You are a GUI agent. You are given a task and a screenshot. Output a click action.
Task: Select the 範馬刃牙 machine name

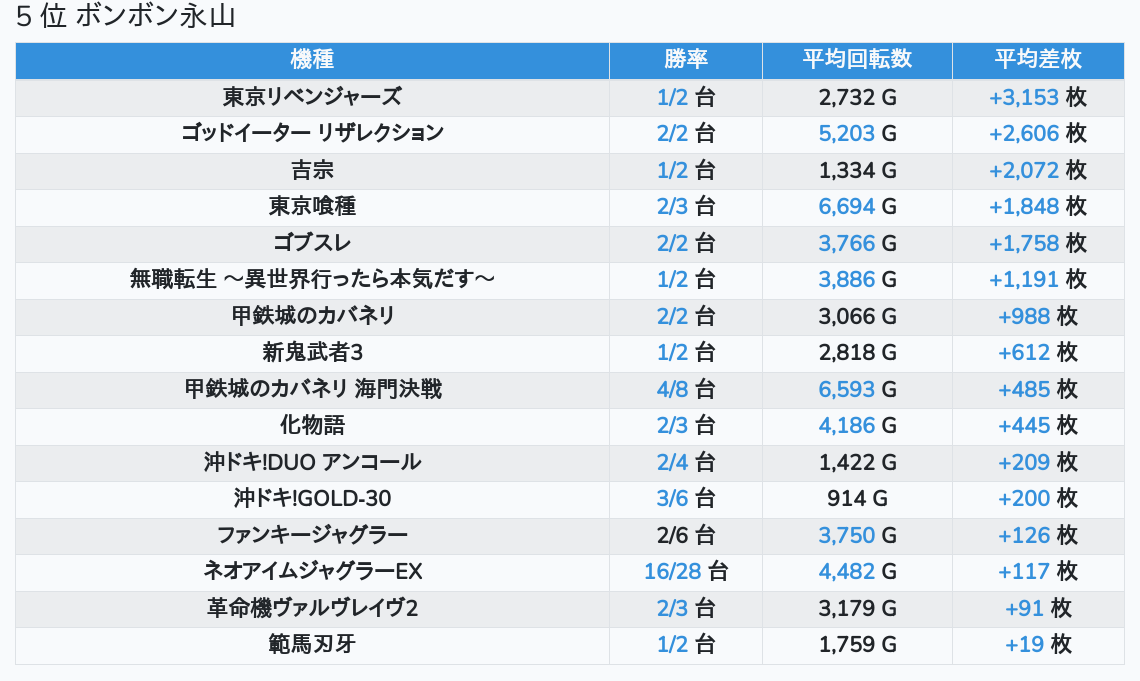312,644
